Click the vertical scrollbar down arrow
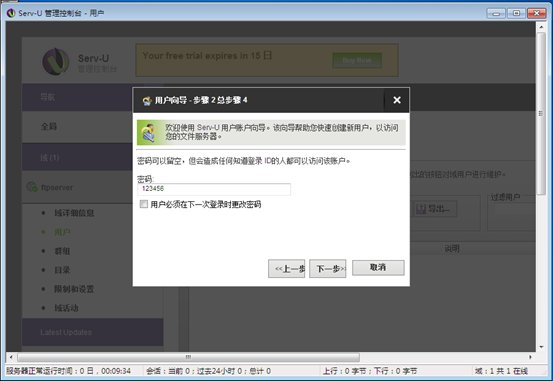This screenshot has width=553, height=381. (x=541, y=347)
